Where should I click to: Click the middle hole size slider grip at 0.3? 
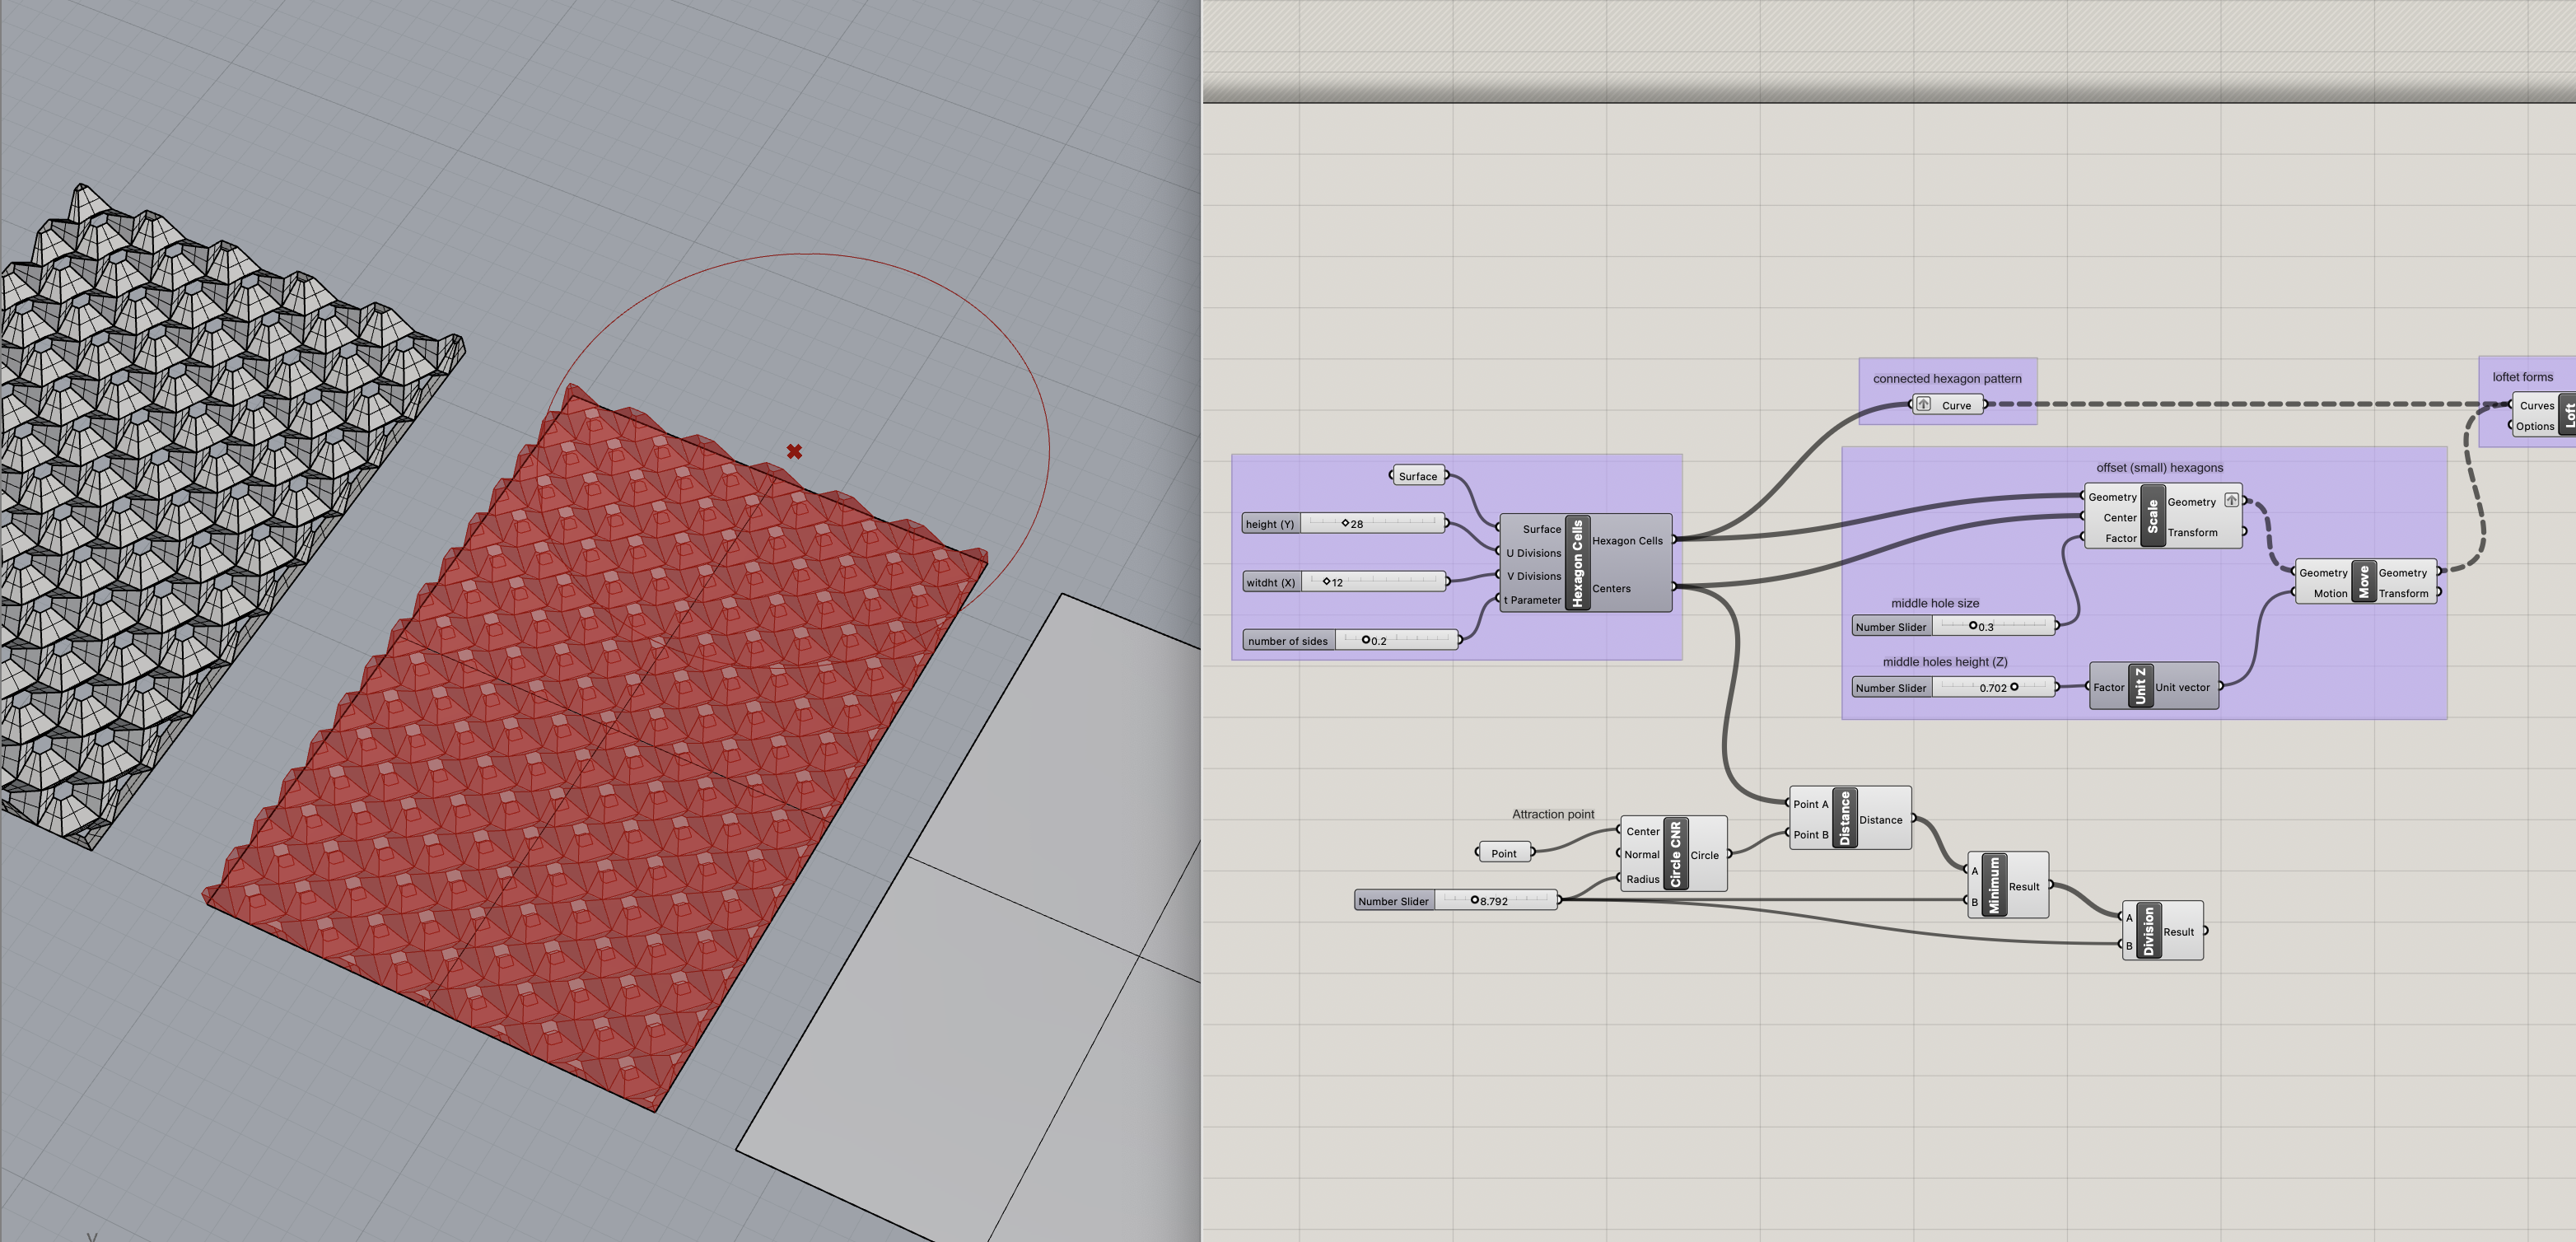tap(1973, 626)
